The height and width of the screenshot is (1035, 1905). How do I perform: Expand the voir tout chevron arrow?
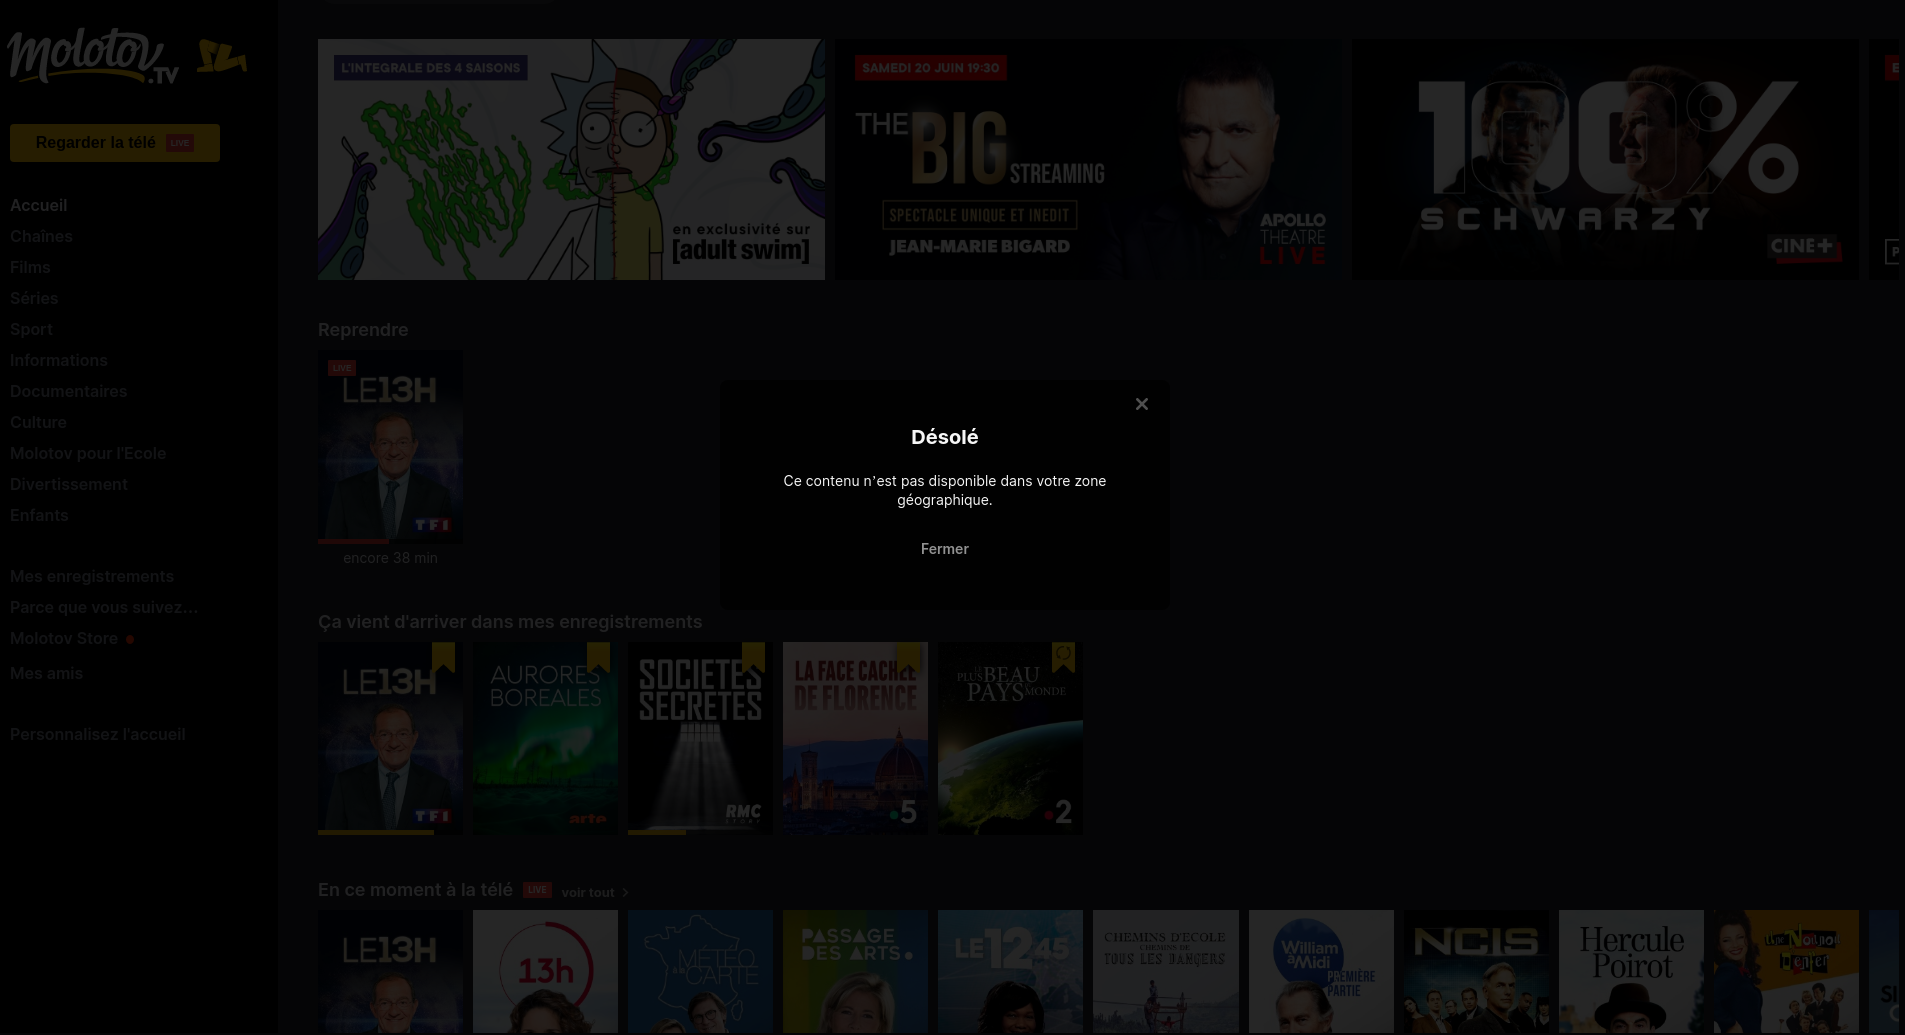click(625, 893)
